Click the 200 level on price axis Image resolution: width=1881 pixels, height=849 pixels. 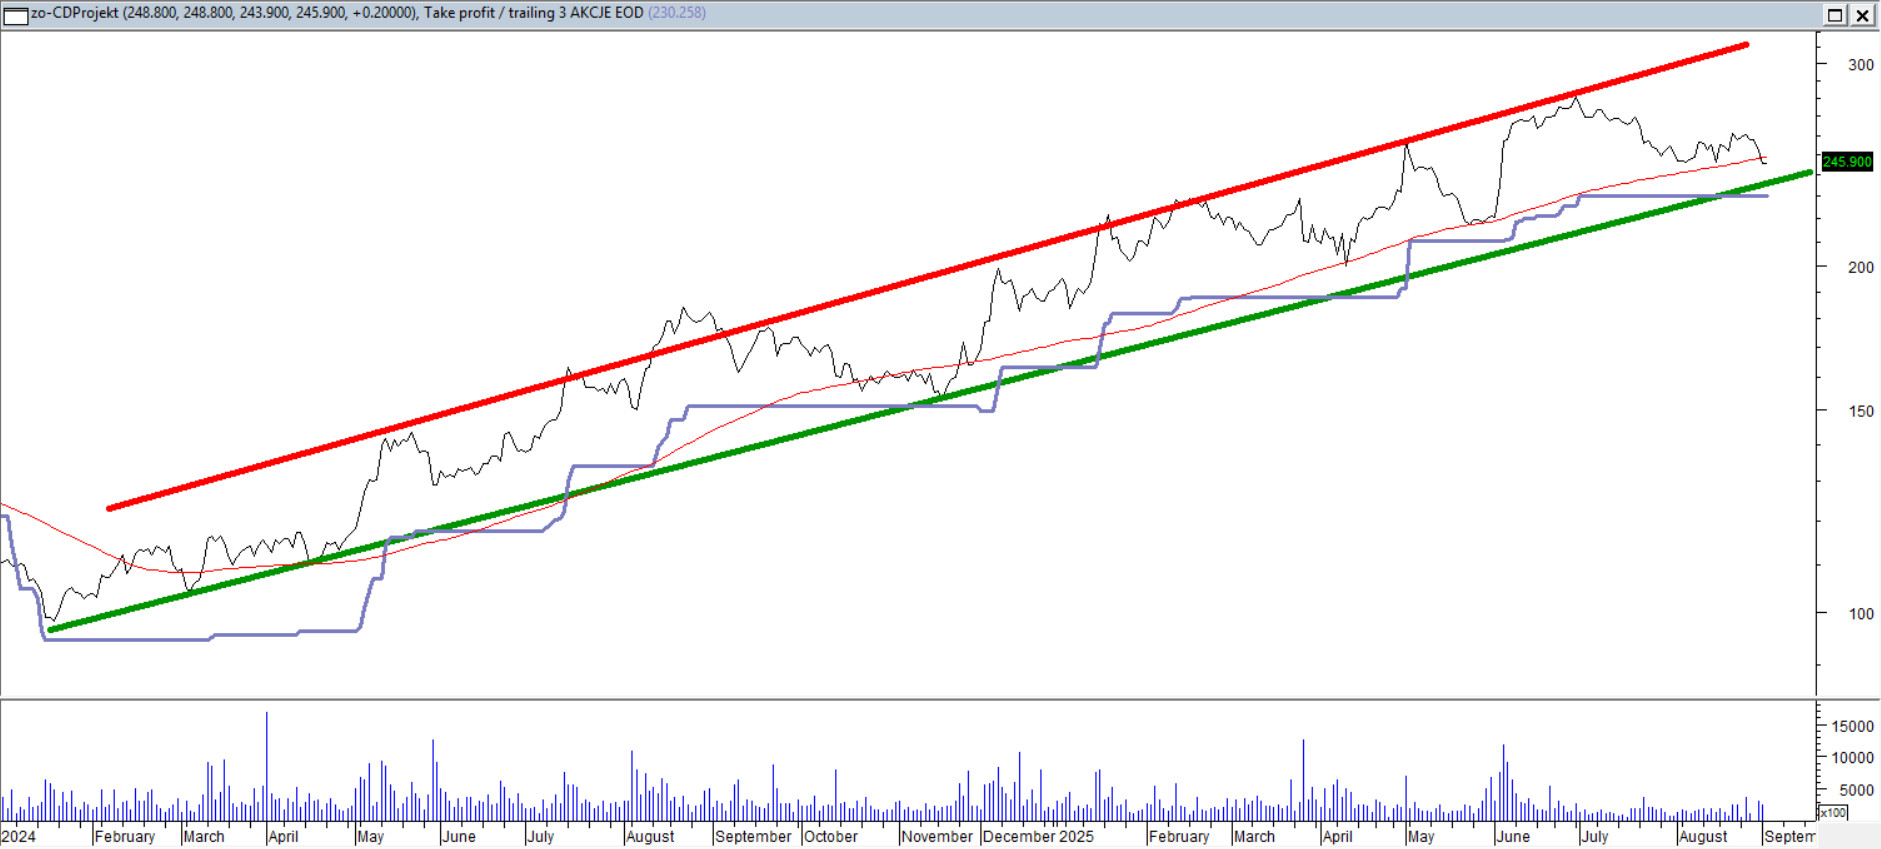[1860, 267]
